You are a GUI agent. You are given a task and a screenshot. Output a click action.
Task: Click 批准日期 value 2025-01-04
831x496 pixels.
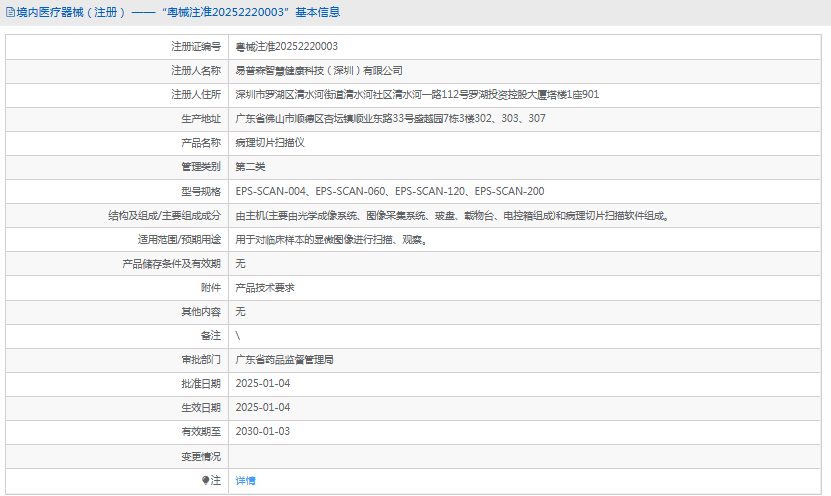263,383
